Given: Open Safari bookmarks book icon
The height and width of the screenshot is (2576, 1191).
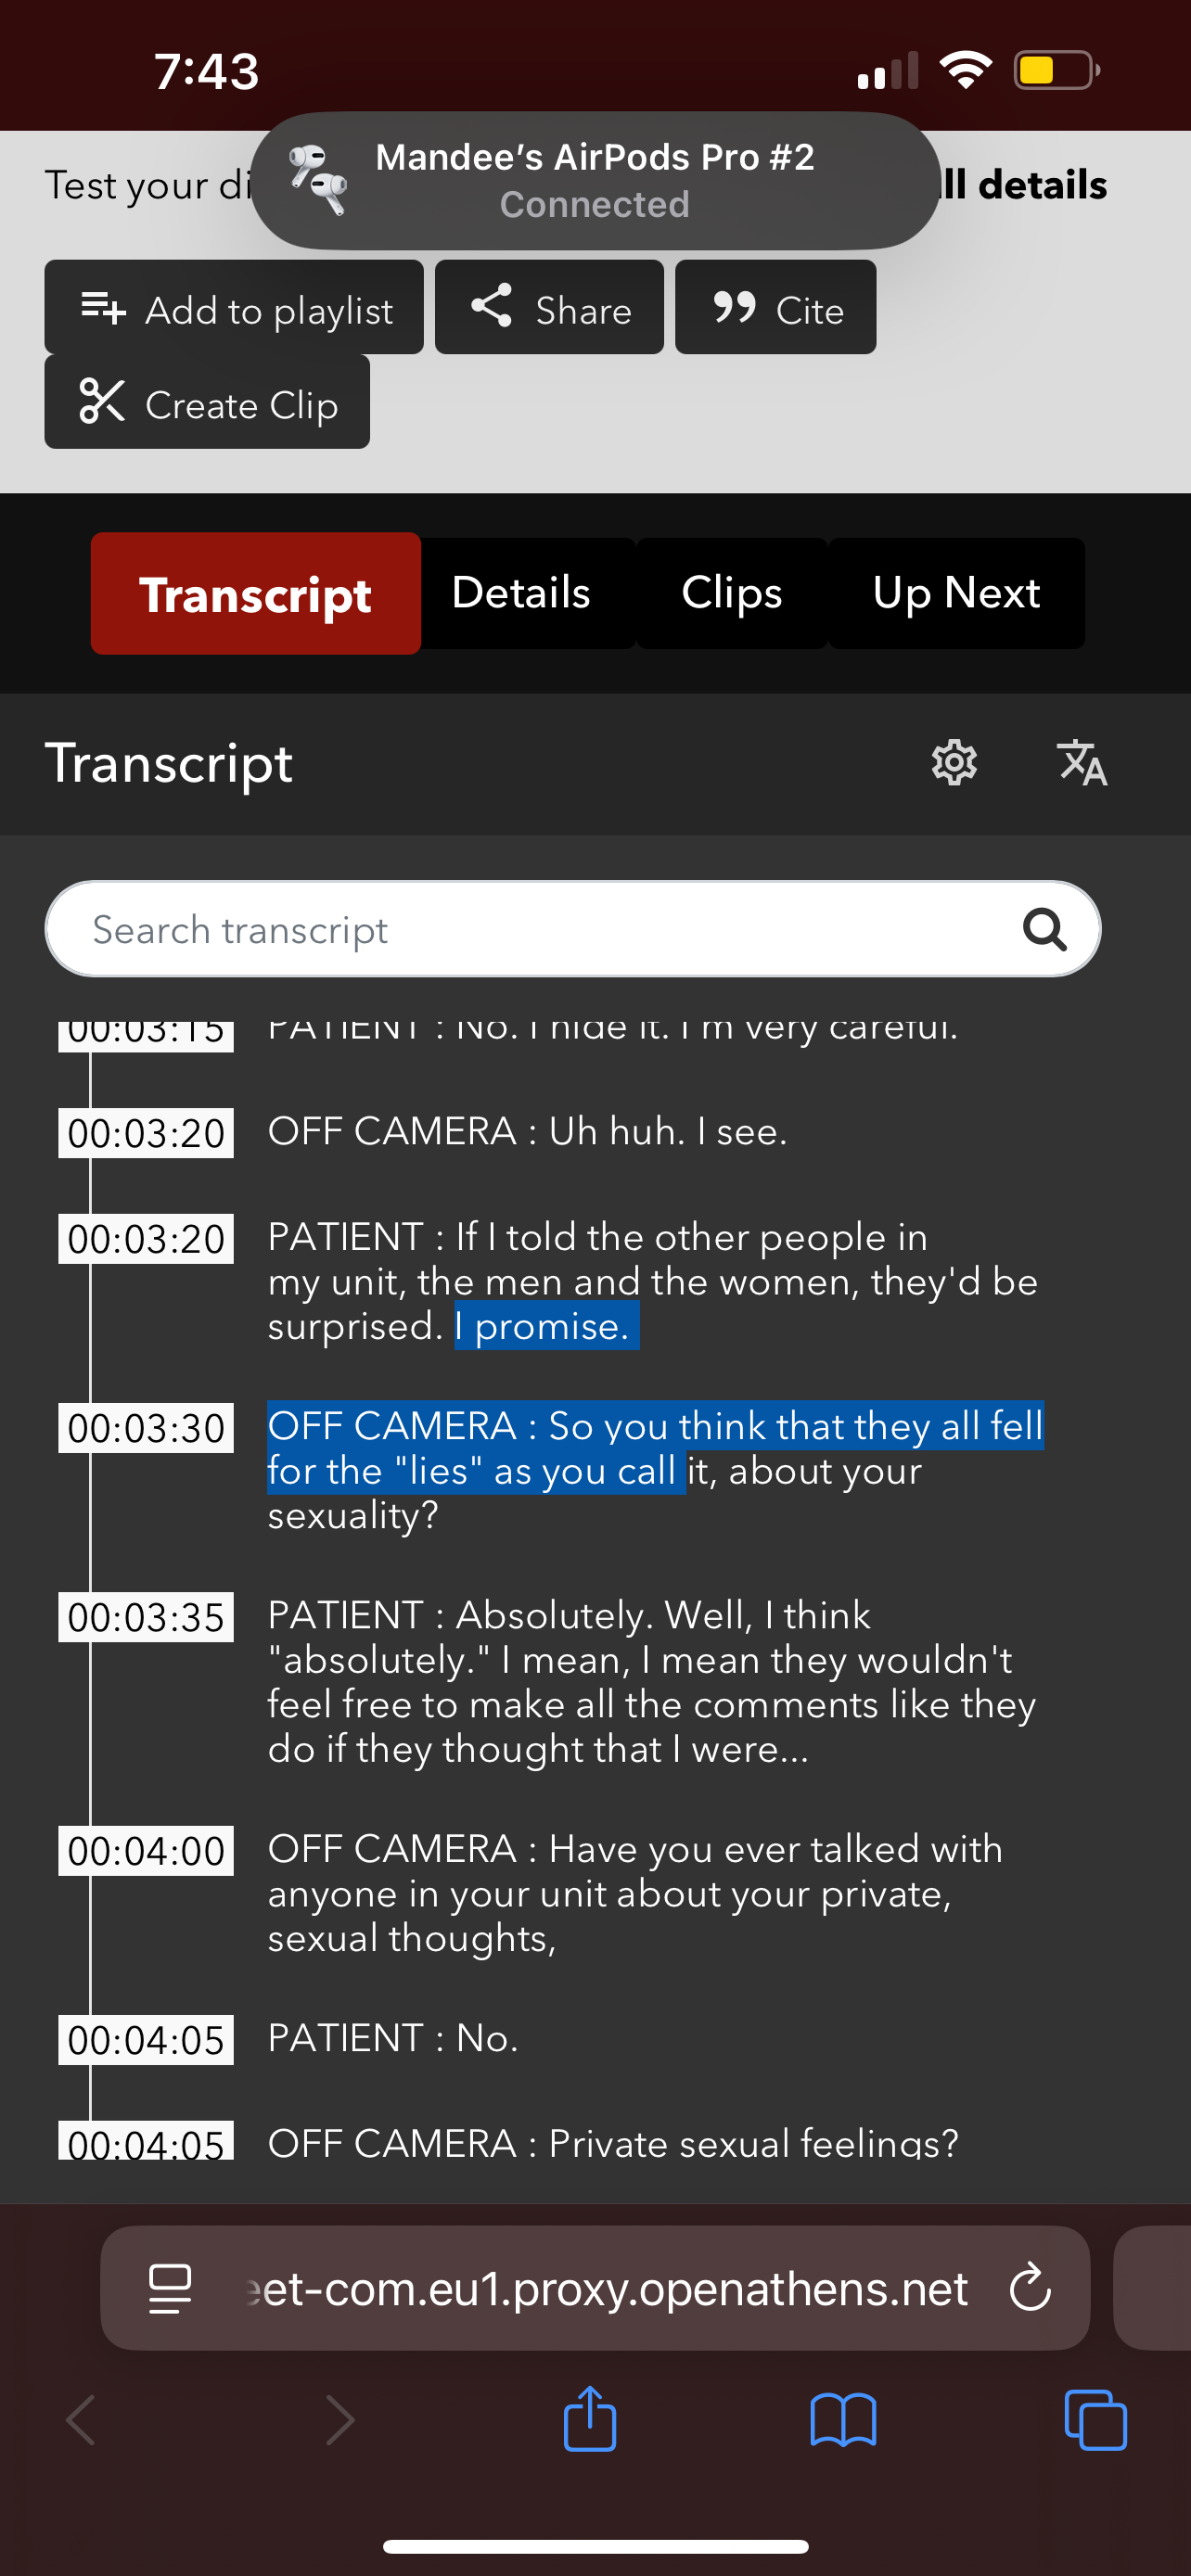Looking at the screenshot, I should [x=843, y=2420].
